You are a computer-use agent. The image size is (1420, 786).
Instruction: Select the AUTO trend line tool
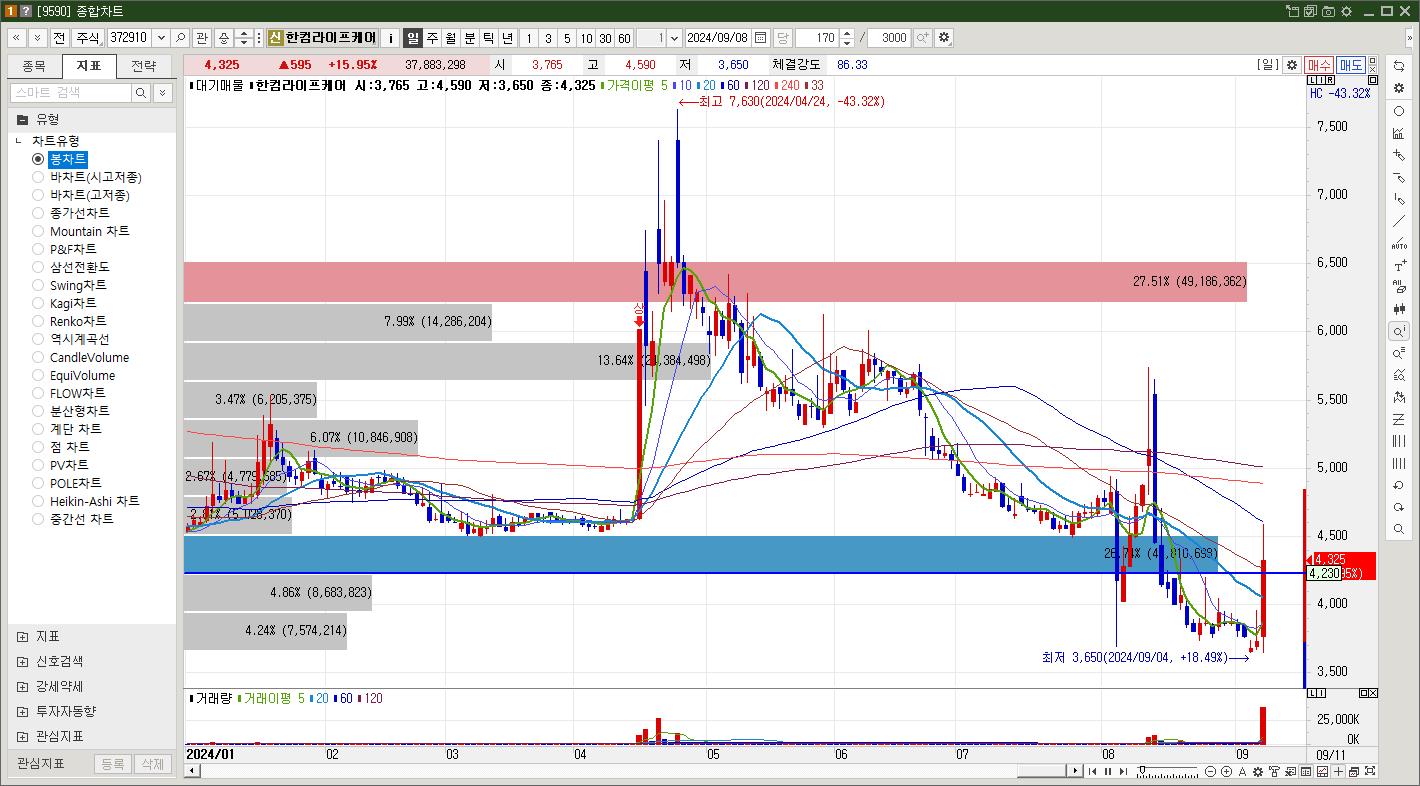coord(1399,243)
